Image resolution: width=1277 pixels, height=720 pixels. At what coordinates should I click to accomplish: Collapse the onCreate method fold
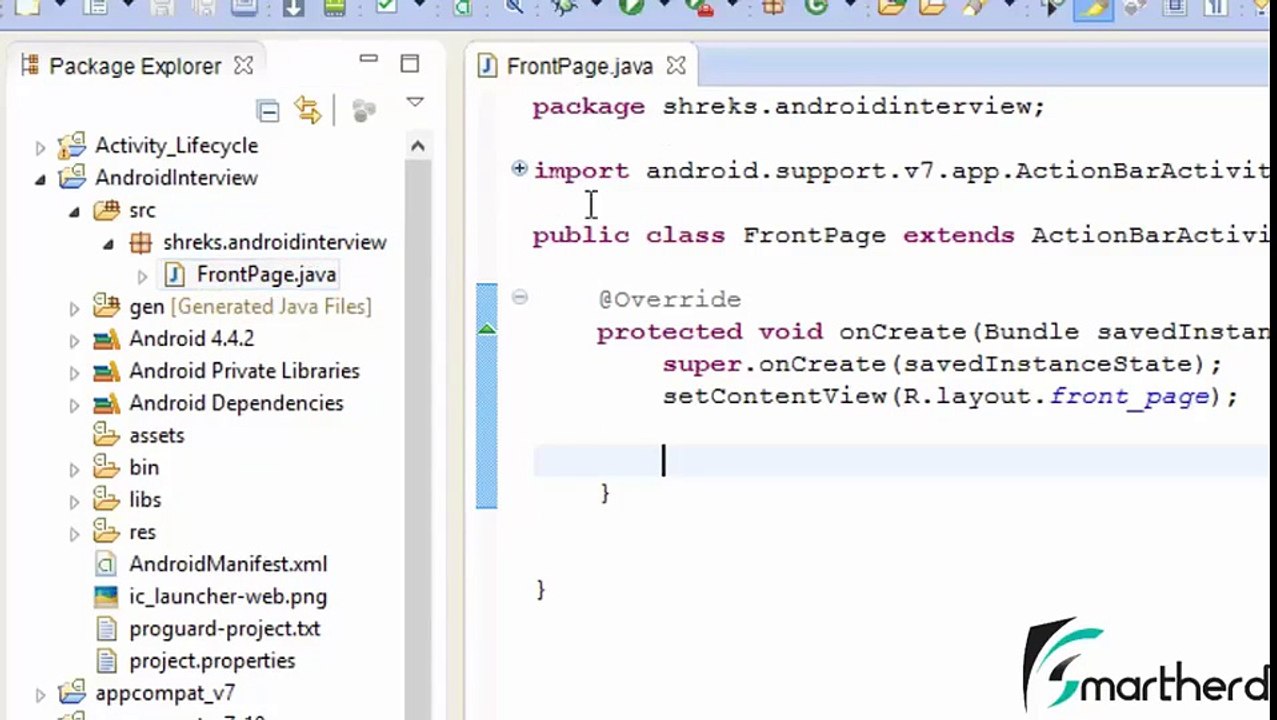click(519, 297)
